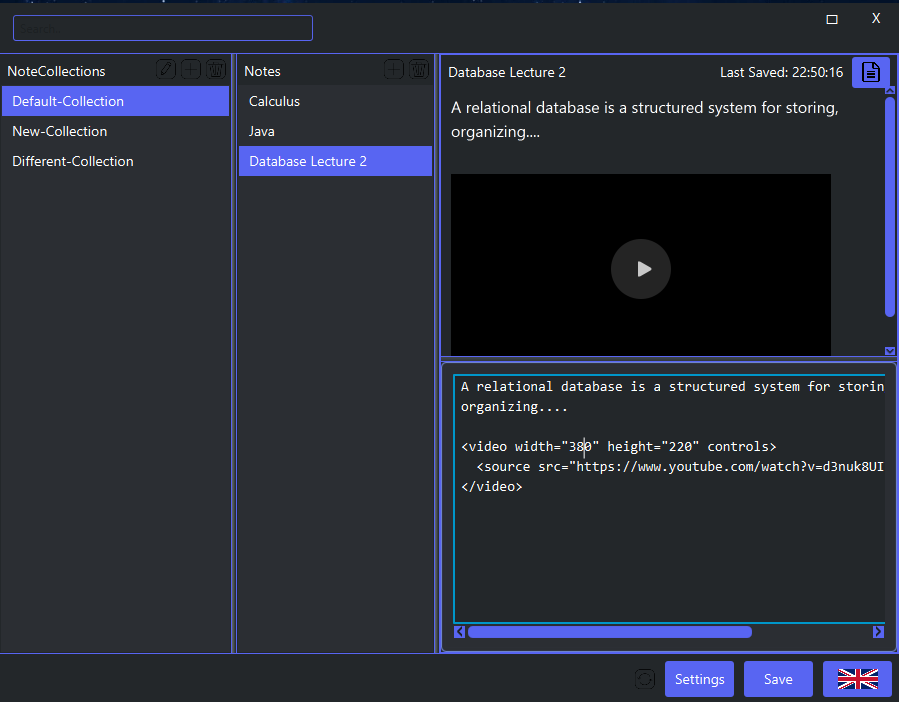Viewport: 899px width, 702px height.
Task: Add a new note with the plus icon
Action: [394, 70]
